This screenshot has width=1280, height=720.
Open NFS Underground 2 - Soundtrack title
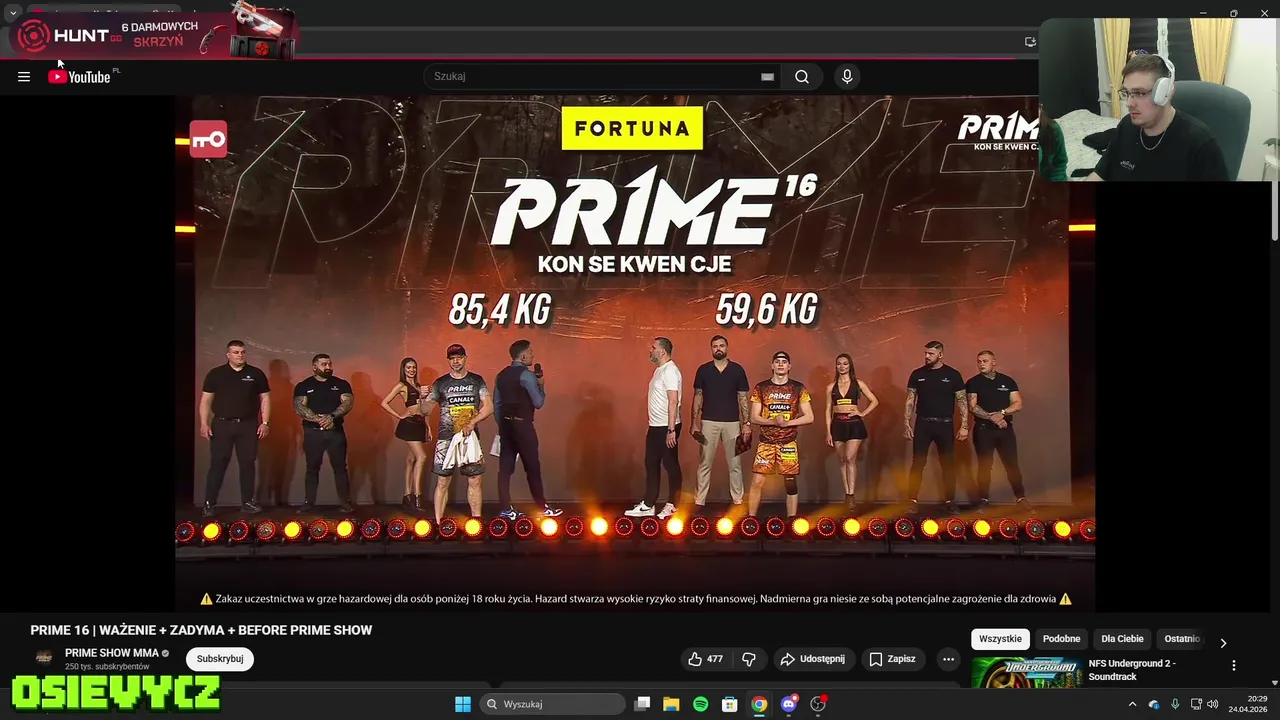(1132, 670)
